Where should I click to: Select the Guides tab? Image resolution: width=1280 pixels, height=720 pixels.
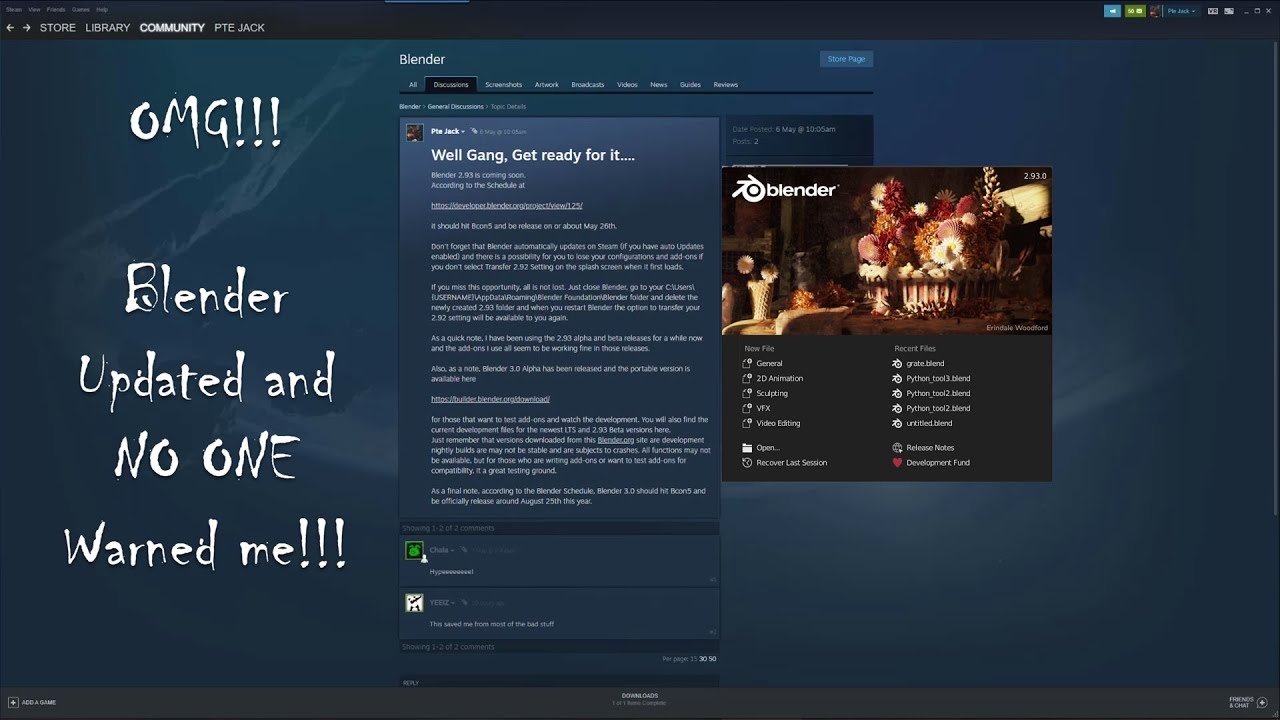(690, 85)
